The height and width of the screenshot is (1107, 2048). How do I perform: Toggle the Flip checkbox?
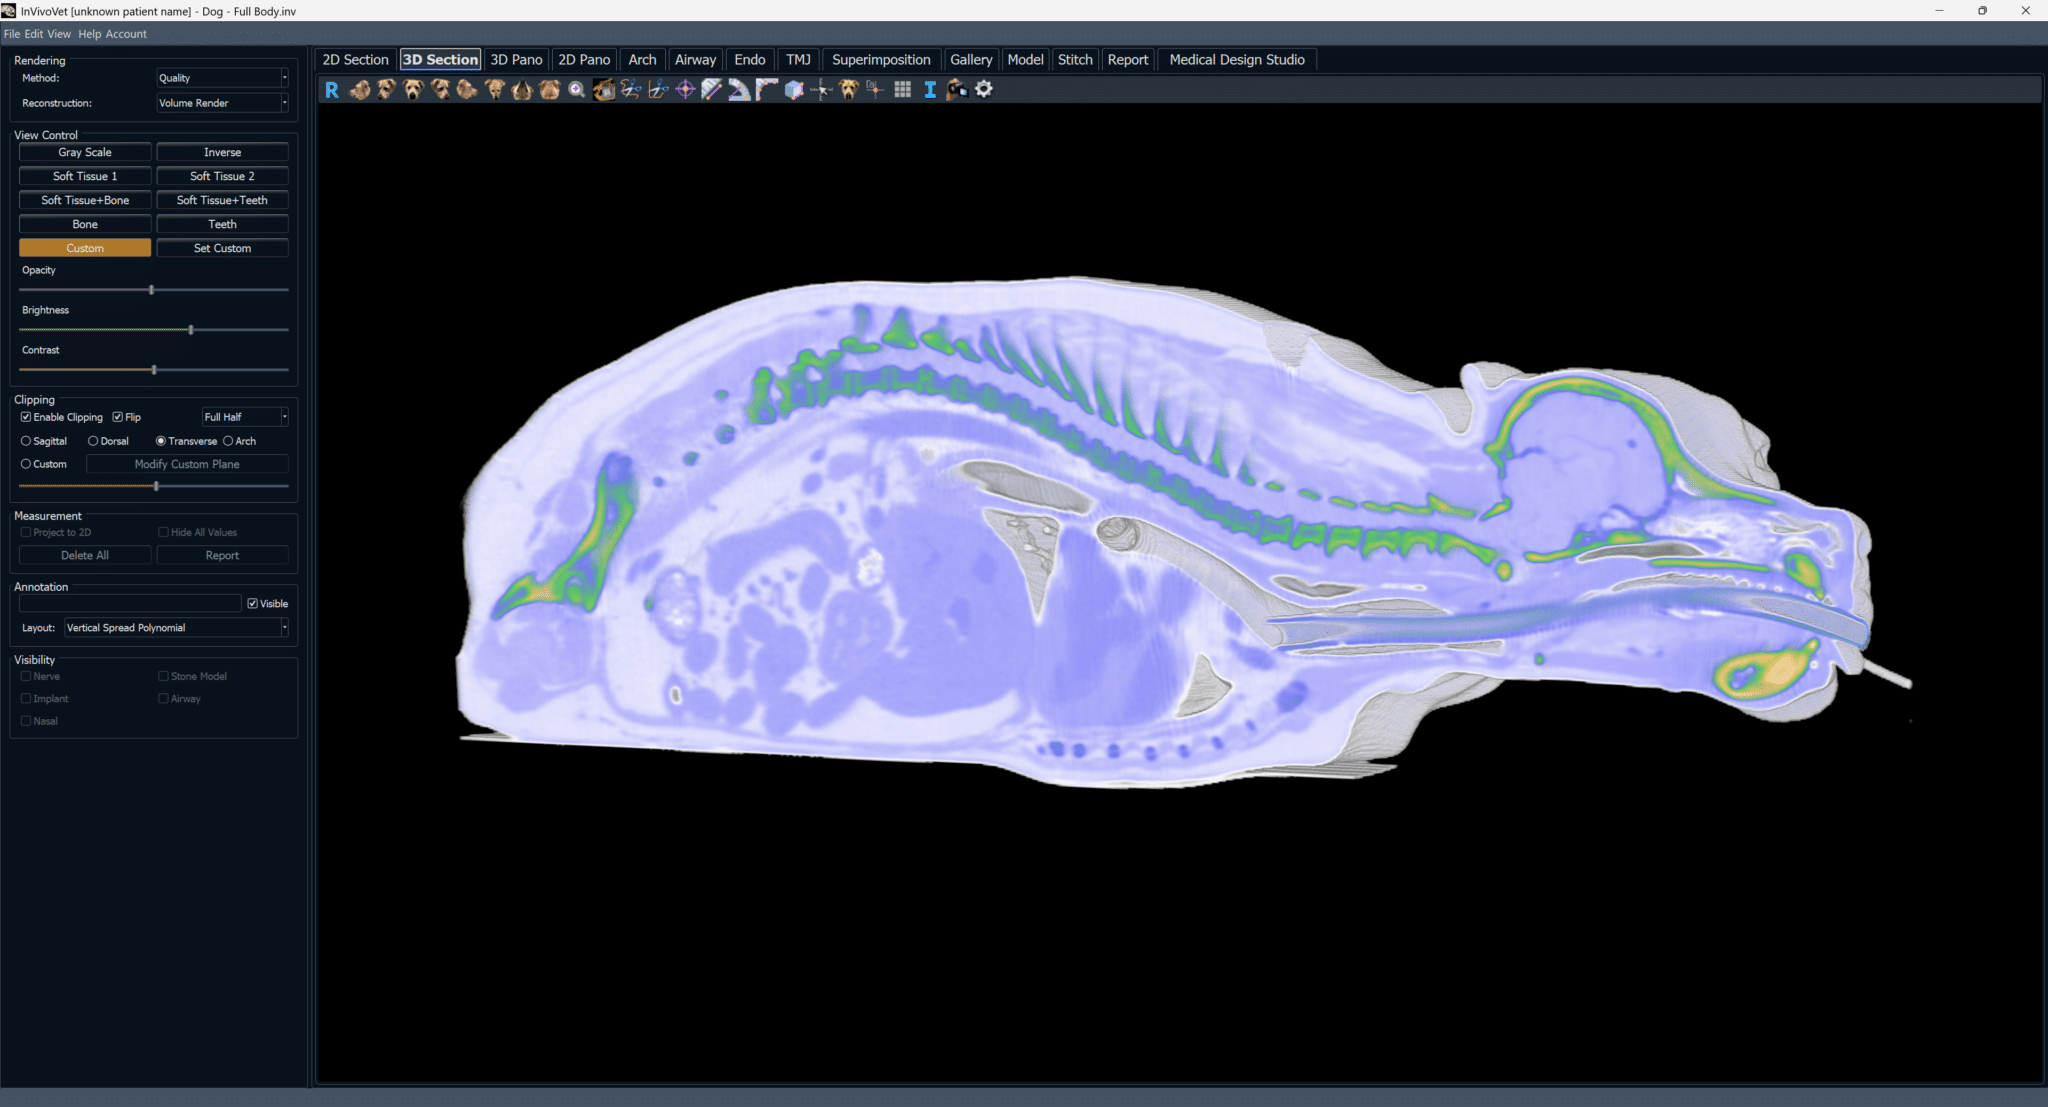pyautogui.click(x=118, y=417)
